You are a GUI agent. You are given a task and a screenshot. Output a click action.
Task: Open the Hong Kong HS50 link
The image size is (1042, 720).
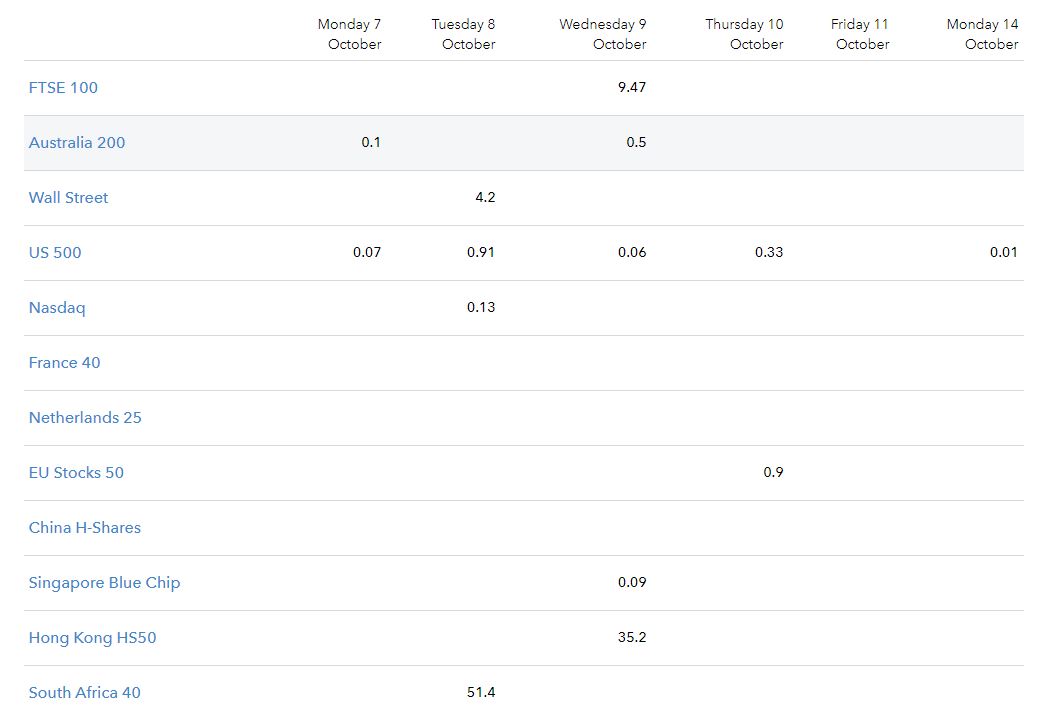(92, 638)
